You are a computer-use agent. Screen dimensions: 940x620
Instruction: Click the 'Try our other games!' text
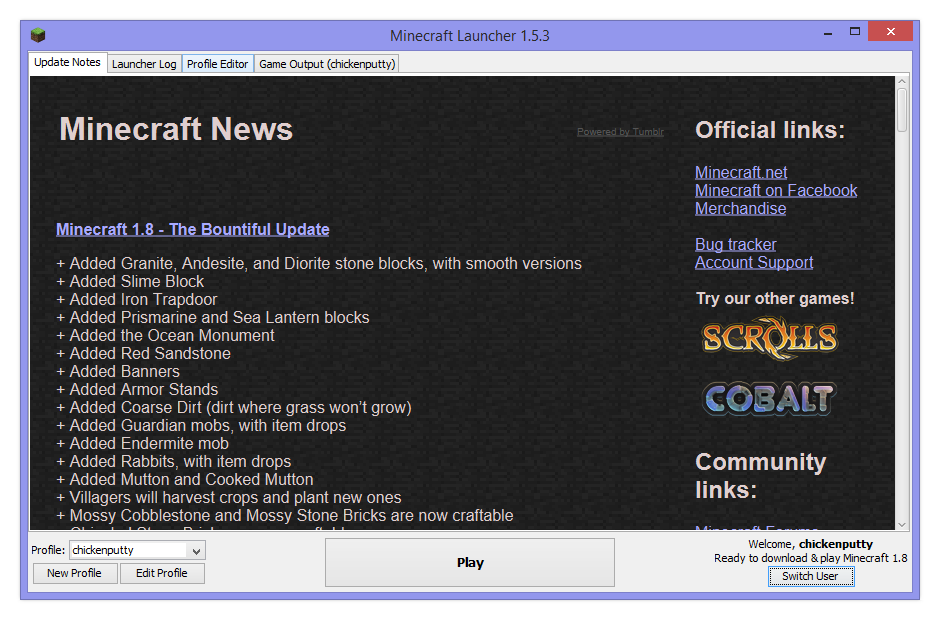(775, 299)
